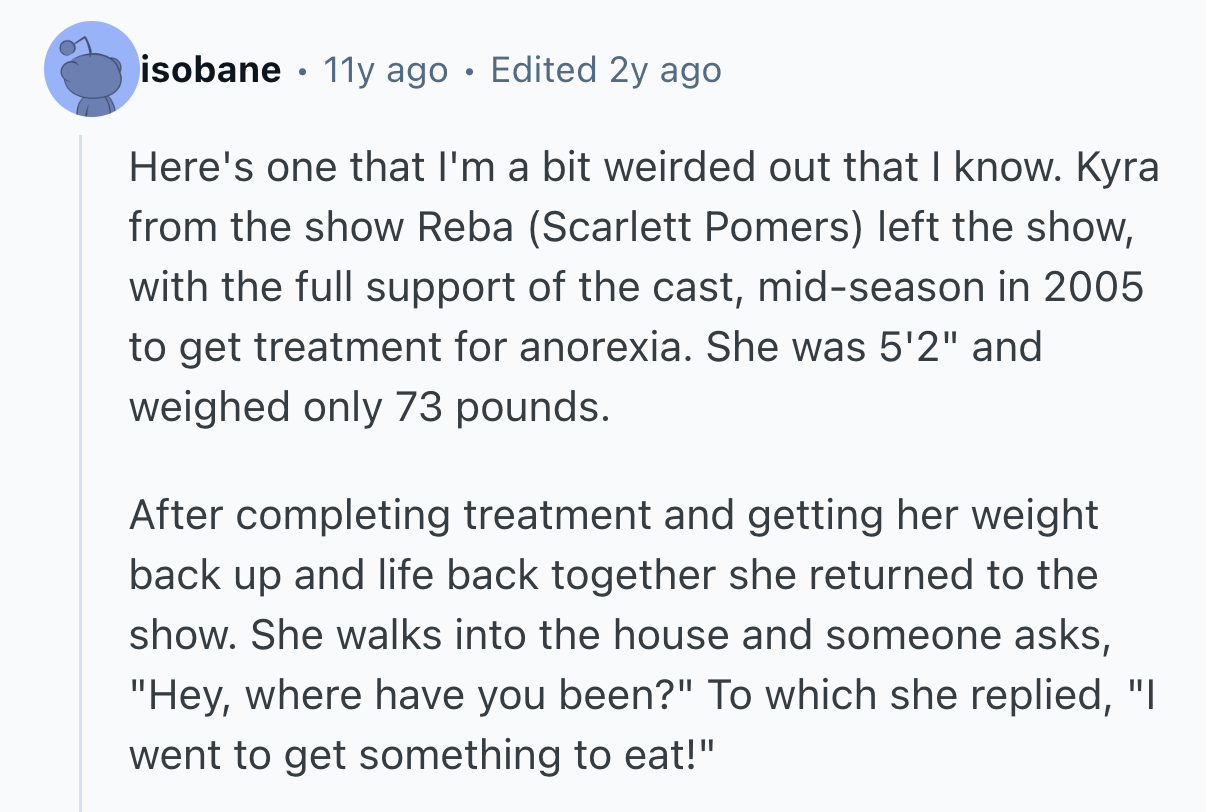
Task: Click the '11y ago' comment timestamp
Action: 385,70
